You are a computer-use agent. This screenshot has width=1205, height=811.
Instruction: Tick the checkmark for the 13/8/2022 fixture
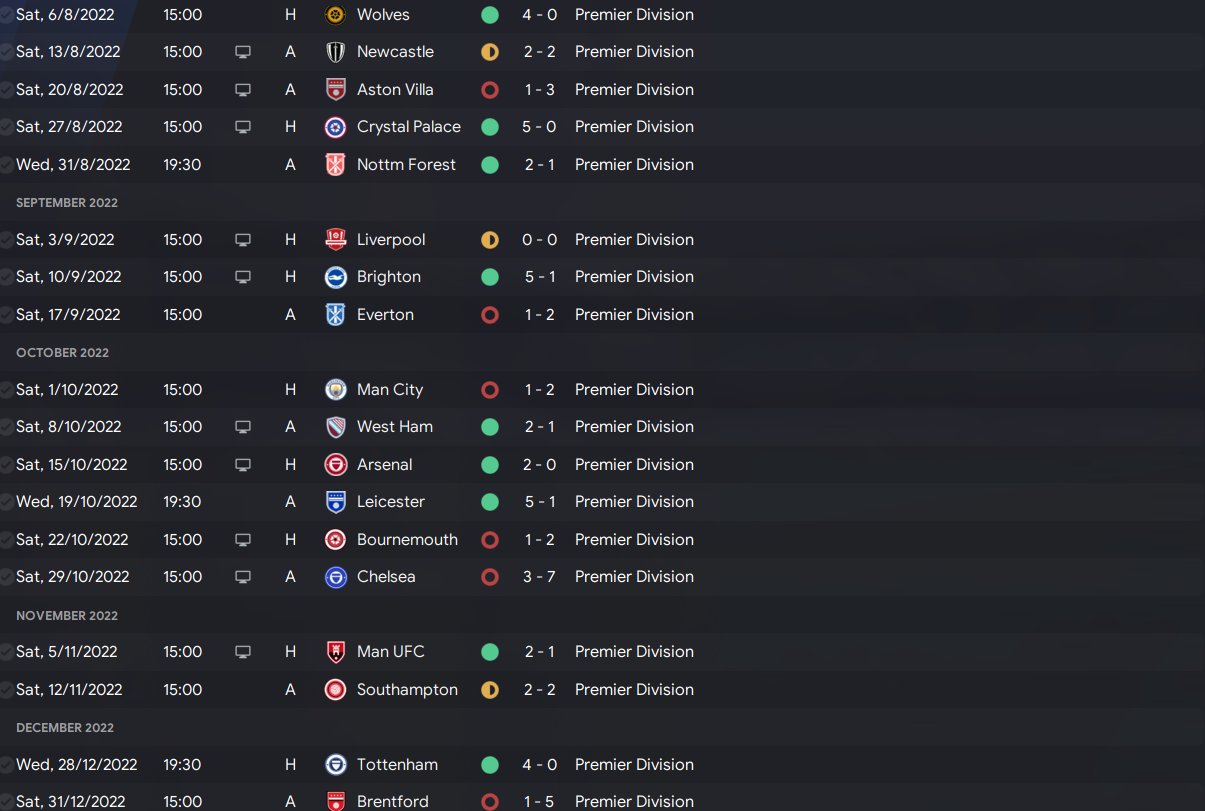(x=6, y=52)
